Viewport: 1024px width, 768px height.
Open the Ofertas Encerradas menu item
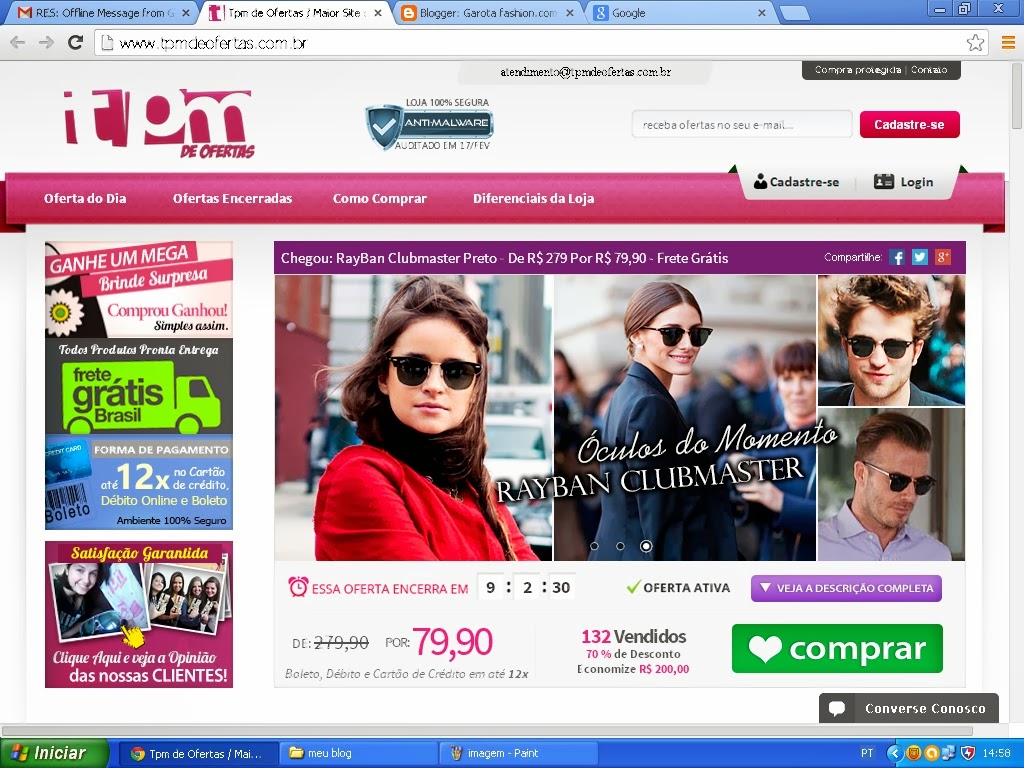coord(232,199)
